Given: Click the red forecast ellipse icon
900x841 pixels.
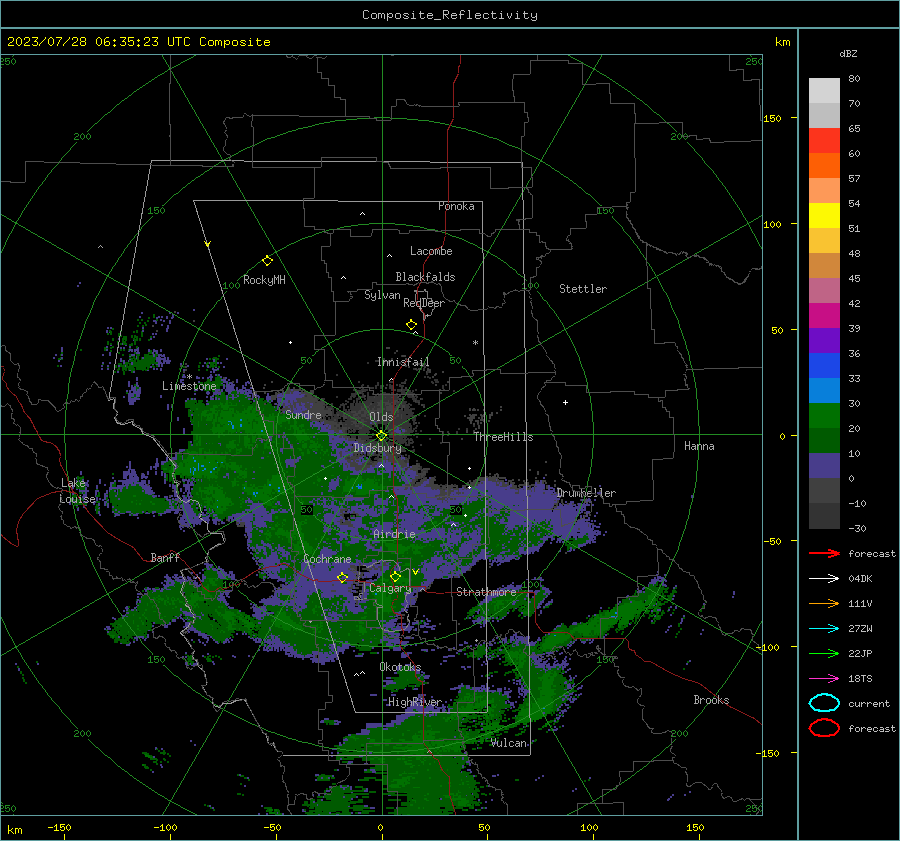Looking at the screenshot, I should point(824,728).
